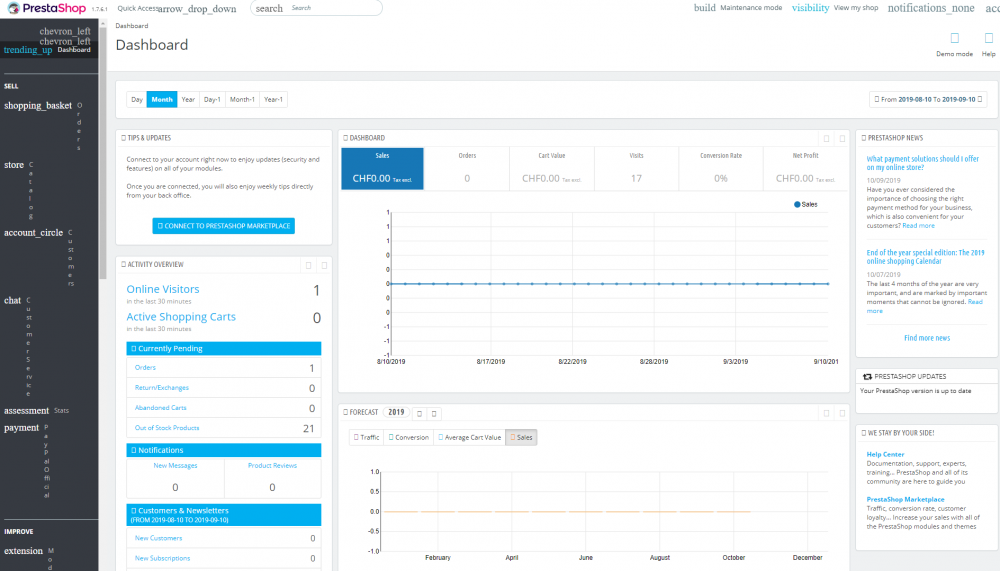Select the Year period tab
This screenshot has width=1000, height=571.
[188, 99]
